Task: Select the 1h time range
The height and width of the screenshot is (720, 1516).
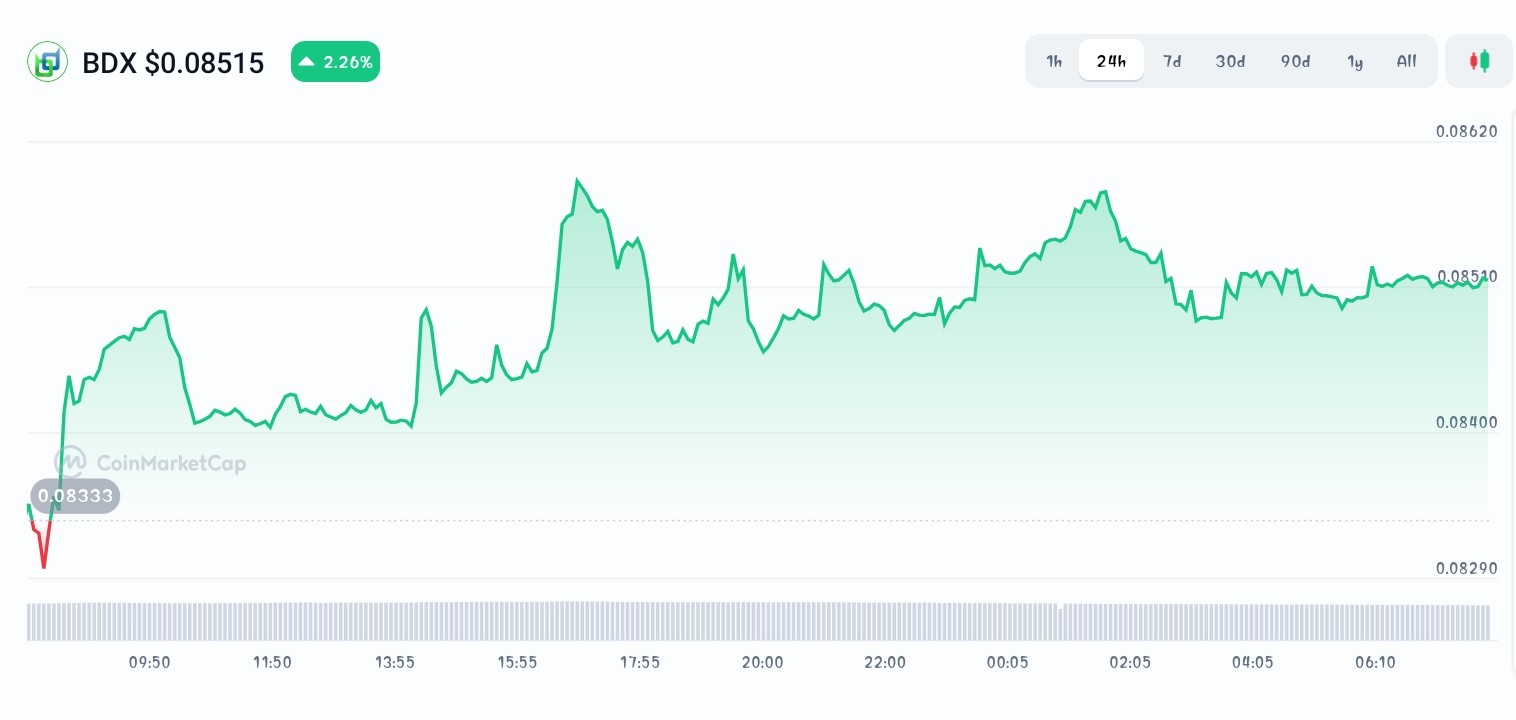Action: [1054, 61]
